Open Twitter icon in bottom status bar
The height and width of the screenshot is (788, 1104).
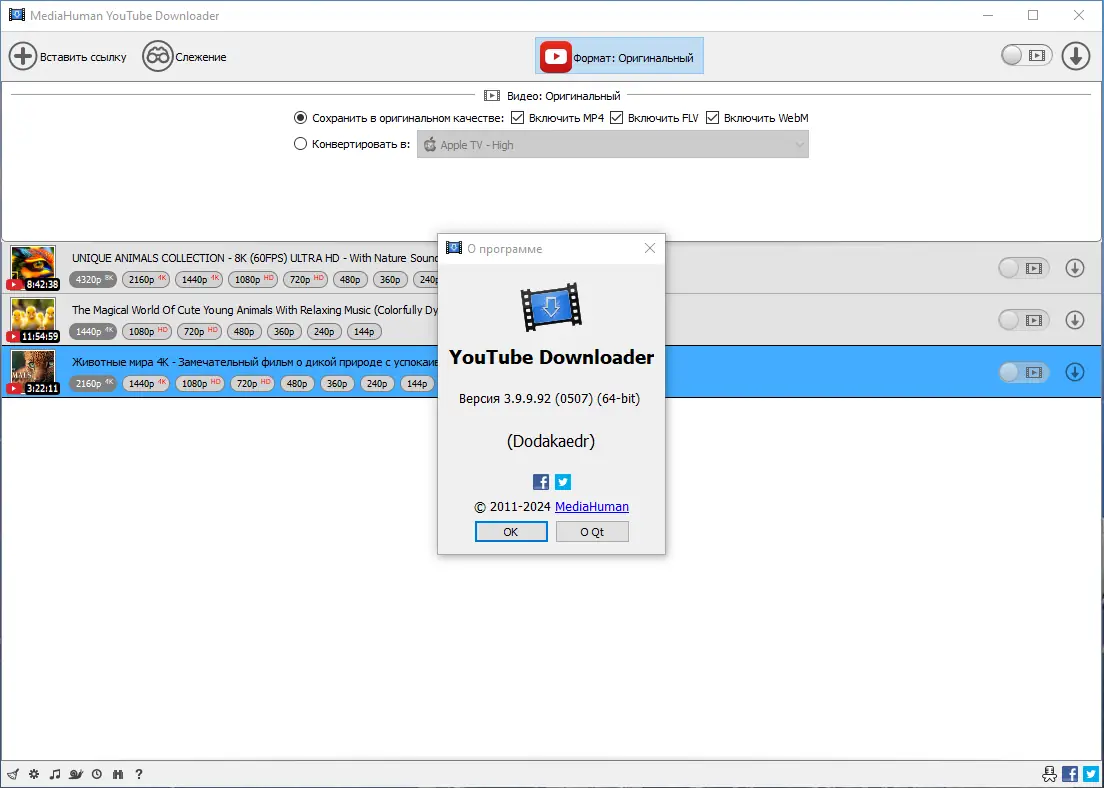coord(1091,774)
